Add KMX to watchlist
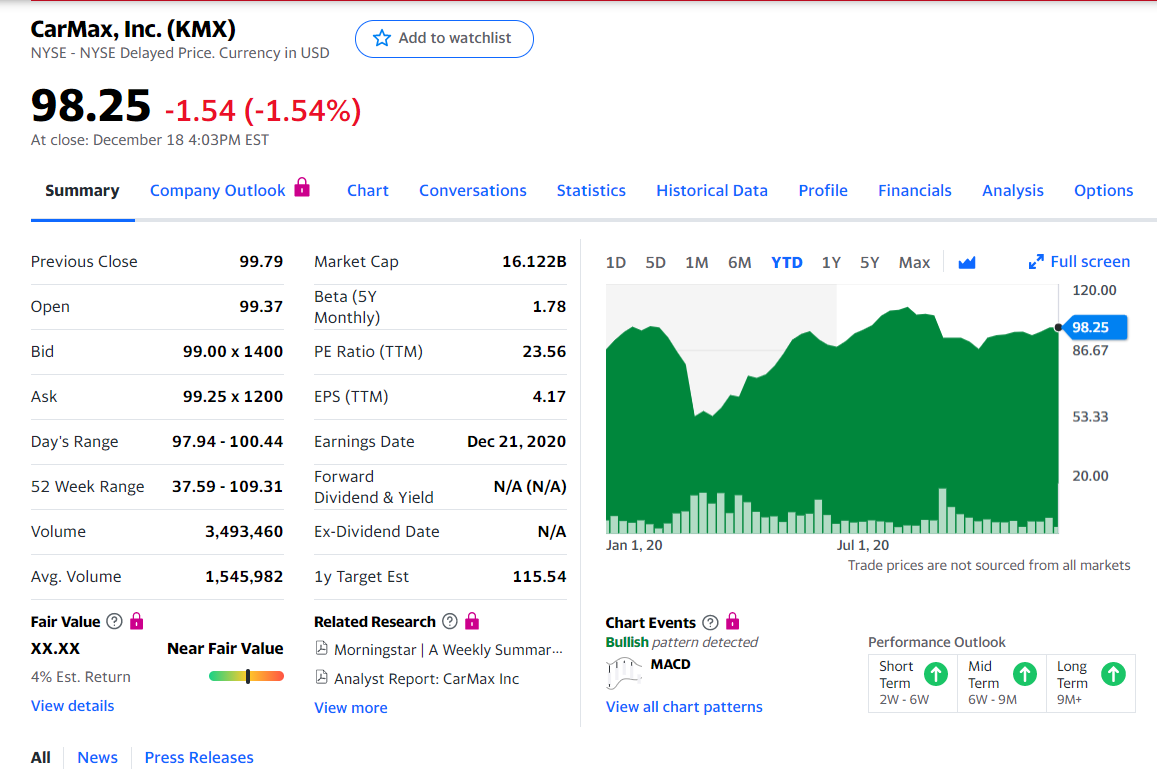This screenshot has width=1157, height=772. tap(444, 38)
